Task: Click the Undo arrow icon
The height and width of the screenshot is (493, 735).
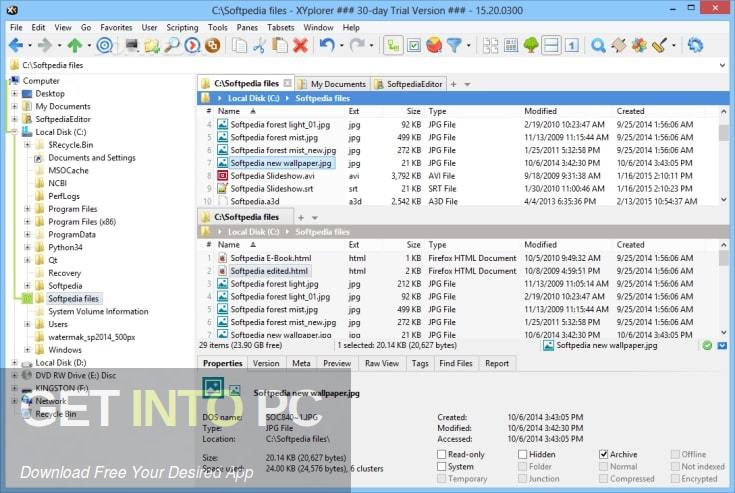Action: pos(327,45)
